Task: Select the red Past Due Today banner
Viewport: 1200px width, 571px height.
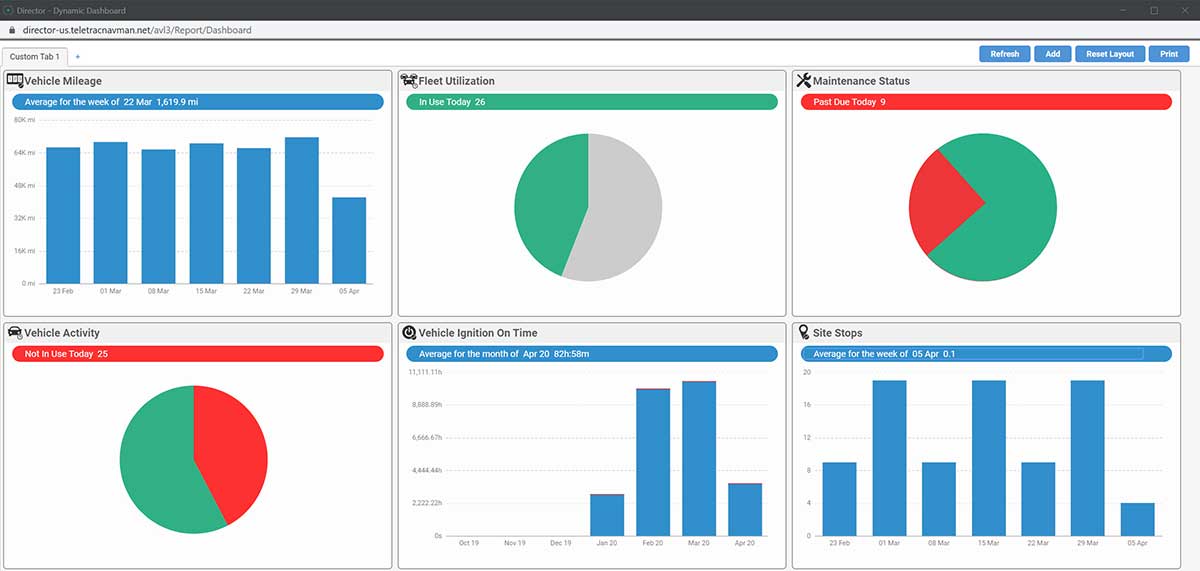Action: 985,102
